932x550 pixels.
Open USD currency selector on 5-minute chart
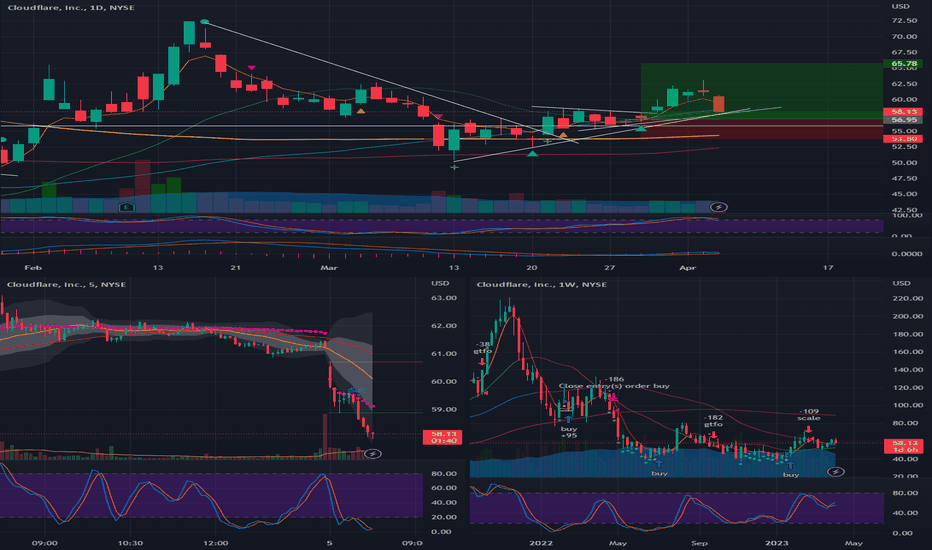440,283
